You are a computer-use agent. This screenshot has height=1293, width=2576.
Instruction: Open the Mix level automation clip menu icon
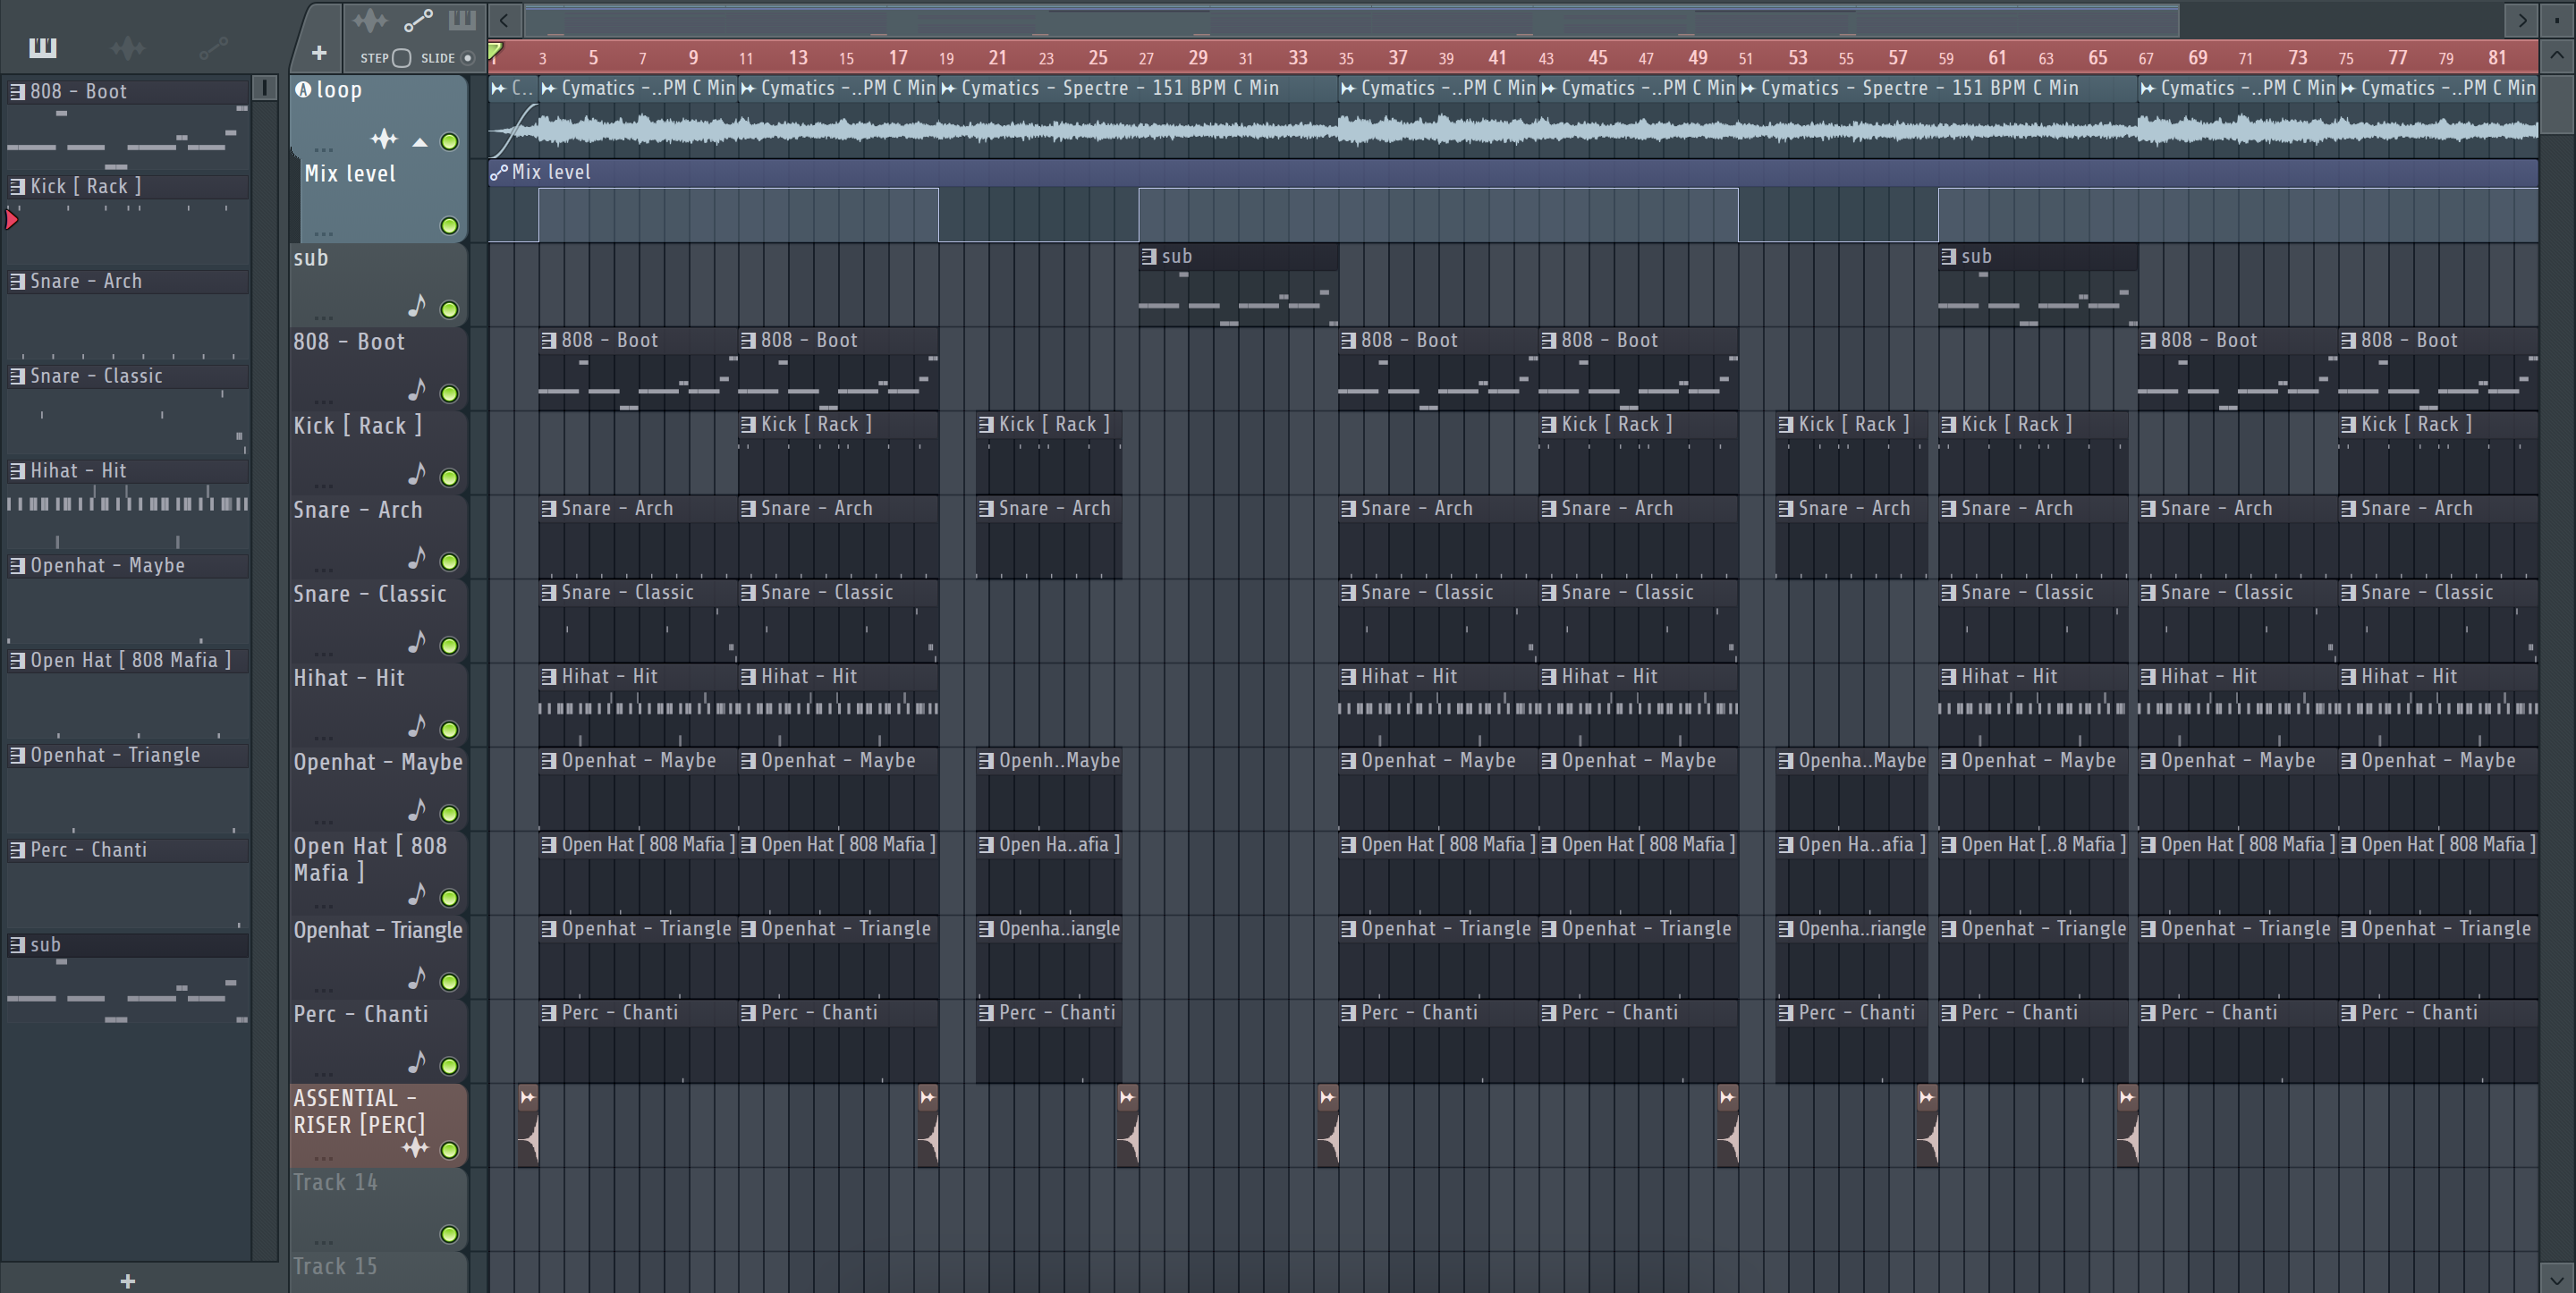(499, 172)
